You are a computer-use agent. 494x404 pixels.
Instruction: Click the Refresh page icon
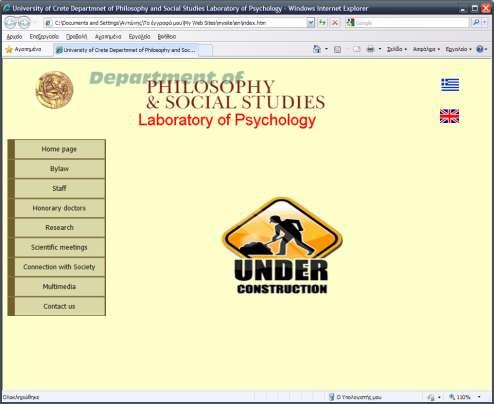pyautogui.click(x=322, y=23)
